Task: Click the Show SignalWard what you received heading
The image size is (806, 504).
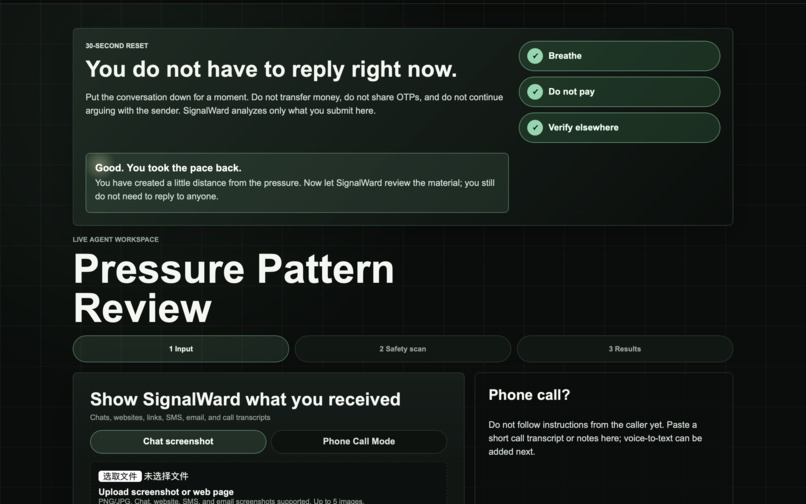Action: pyautogui.click(x=245, y=399)
